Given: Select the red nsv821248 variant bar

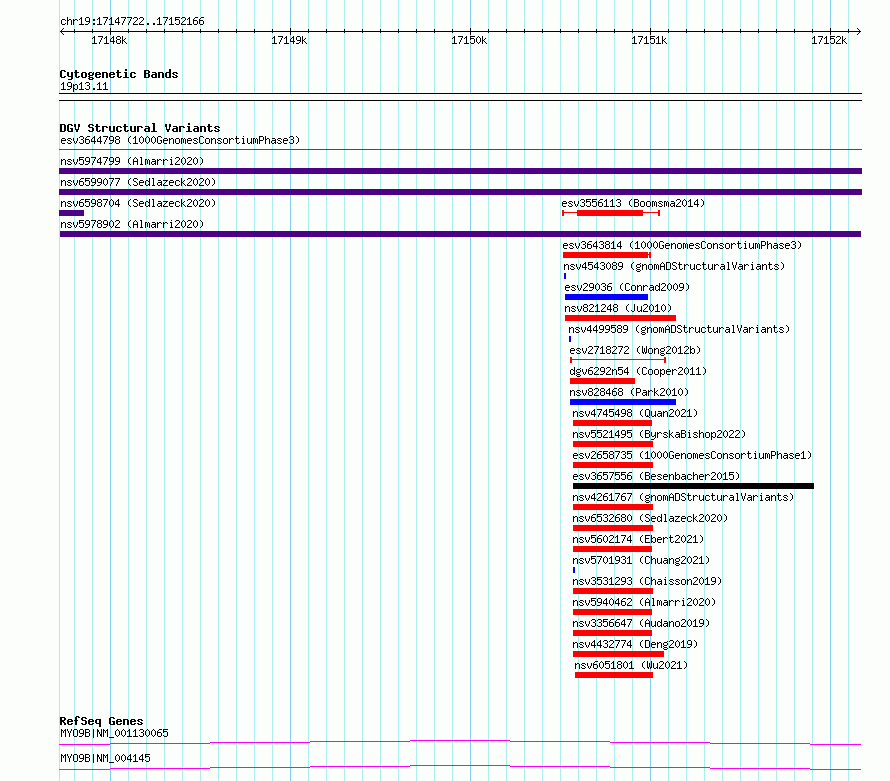Looking at the screenshot, I should pos(620,318).
